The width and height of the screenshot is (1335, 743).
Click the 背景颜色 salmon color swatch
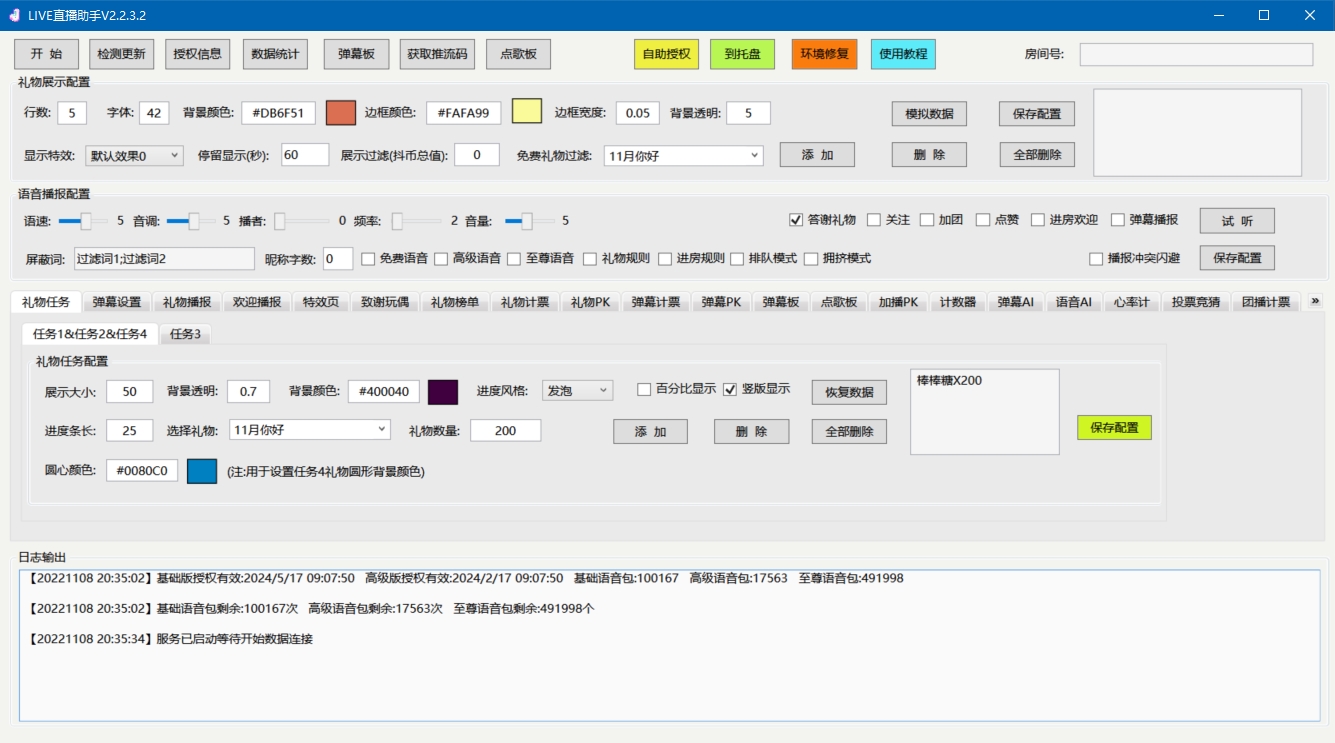tap(341, 112)
